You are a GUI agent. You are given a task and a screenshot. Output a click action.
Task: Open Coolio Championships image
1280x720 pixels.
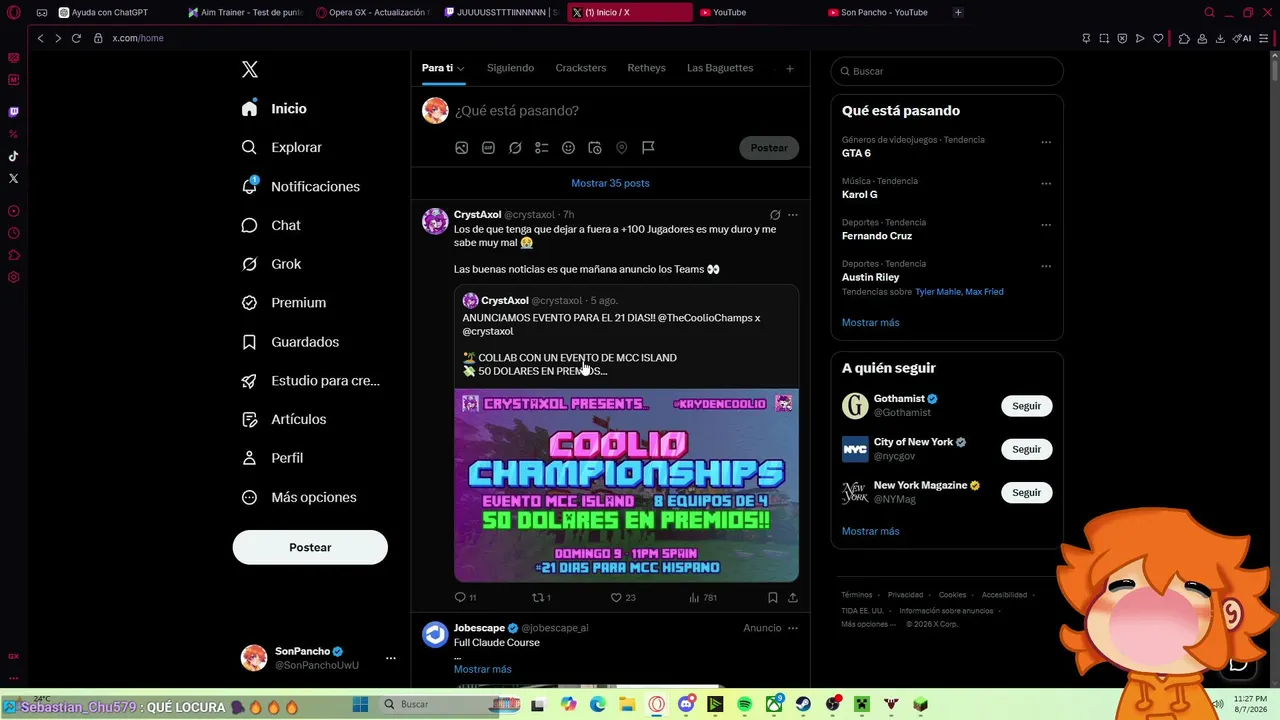pos(626,485)
